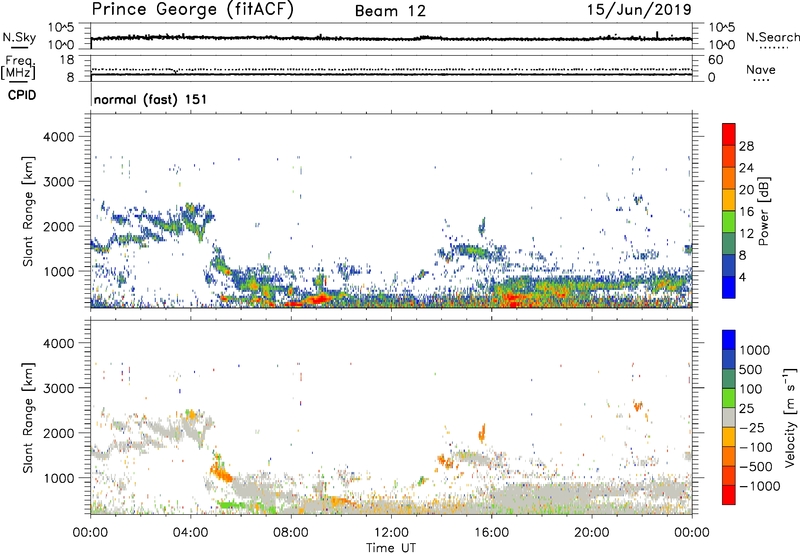Click the '12:00' time axis tick label
This screenshot has height=554, width=800.
[391, 533]
